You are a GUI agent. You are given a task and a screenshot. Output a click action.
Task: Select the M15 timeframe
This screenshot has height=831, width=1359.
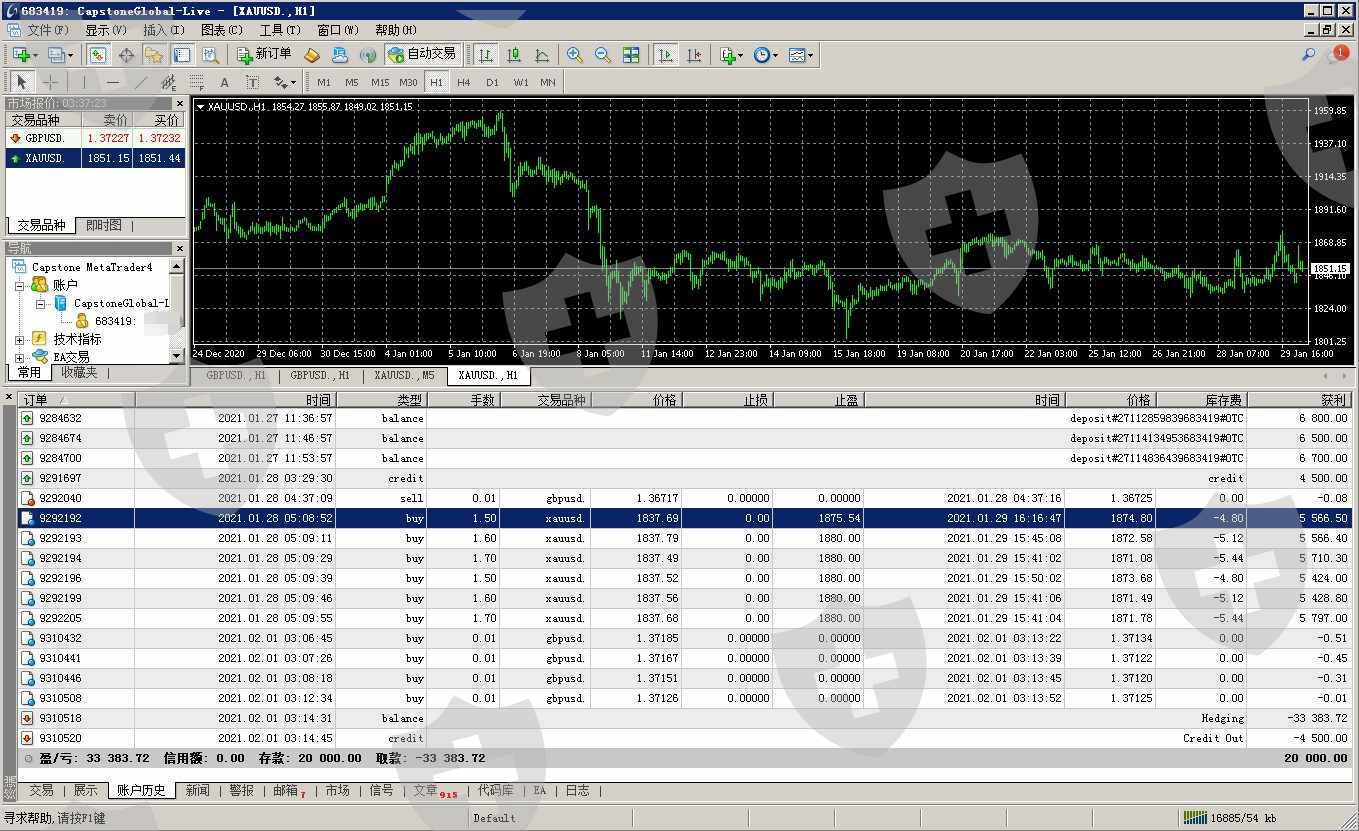tap(380, 82)
